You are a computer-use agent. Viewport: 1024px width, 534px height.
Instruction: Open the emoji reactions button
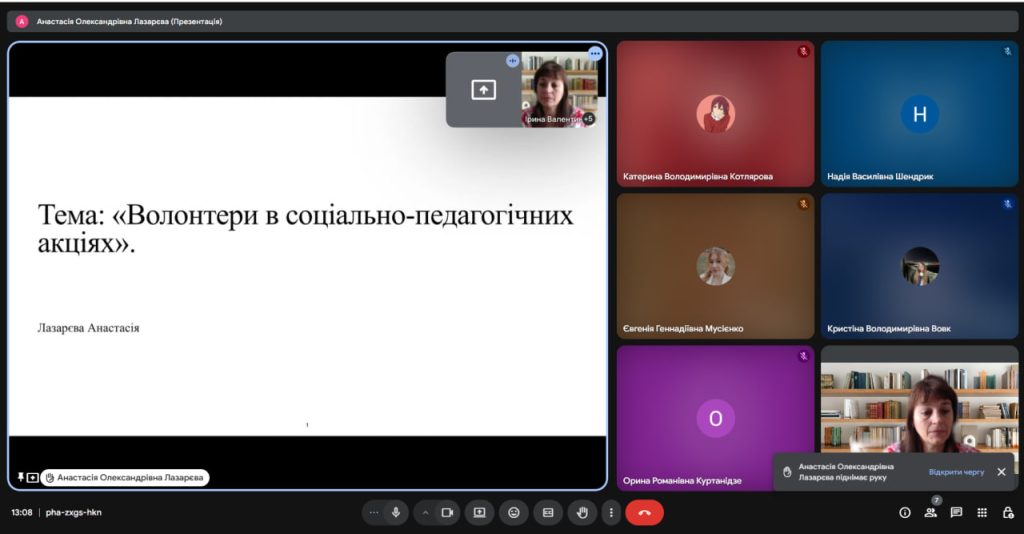(x=513, y=512)
